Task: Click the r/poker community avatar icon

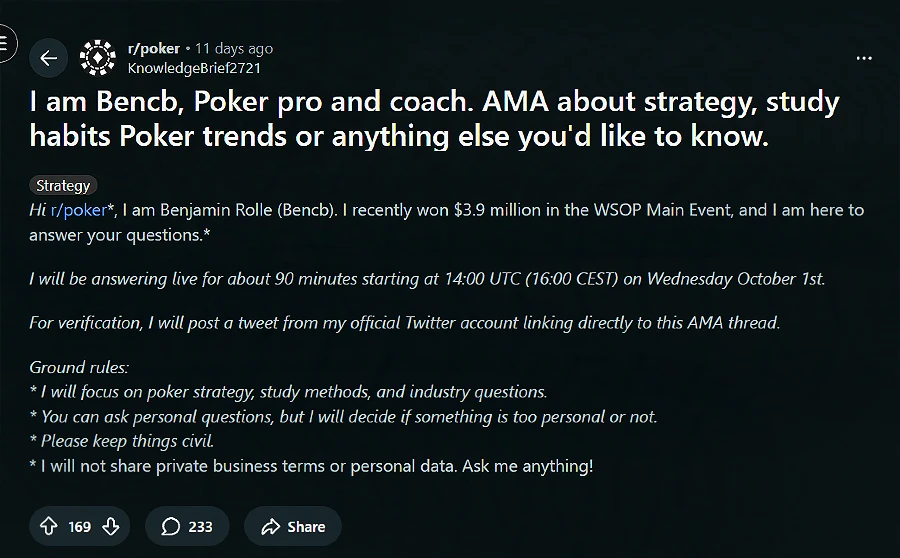Action: tap(98, 58)
